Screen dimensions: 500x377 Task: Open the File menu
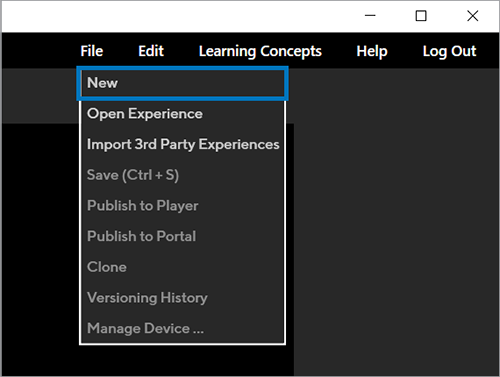[x=92, y=51]
